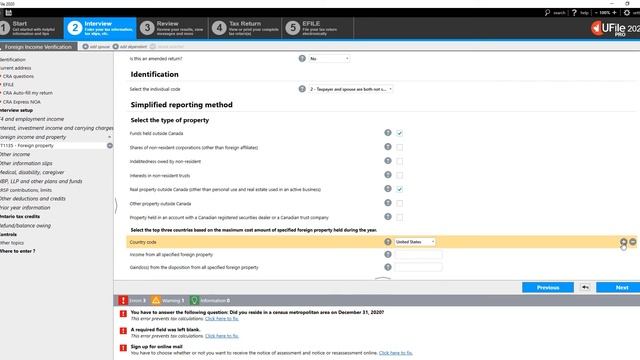Screen dimensions: 640x360
Task: Click the Next button
Action: point(619,287)
